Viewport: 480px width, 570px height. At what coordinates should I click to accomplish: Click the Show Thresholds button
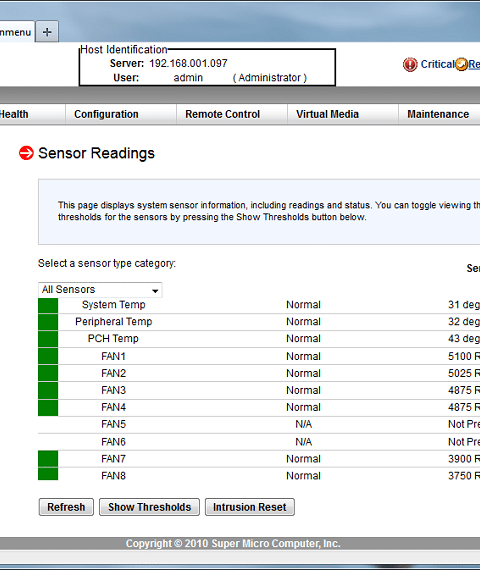(x=149, y=507)
